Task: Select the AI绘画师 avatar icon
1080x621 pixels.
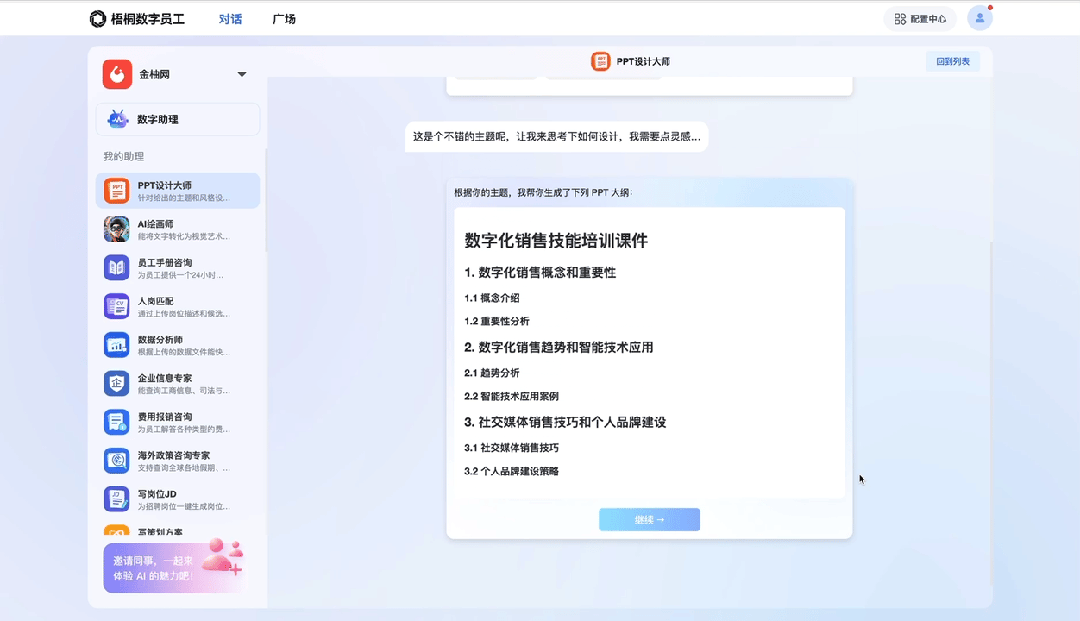Action: pyautogui.click(x=116, y=229)
